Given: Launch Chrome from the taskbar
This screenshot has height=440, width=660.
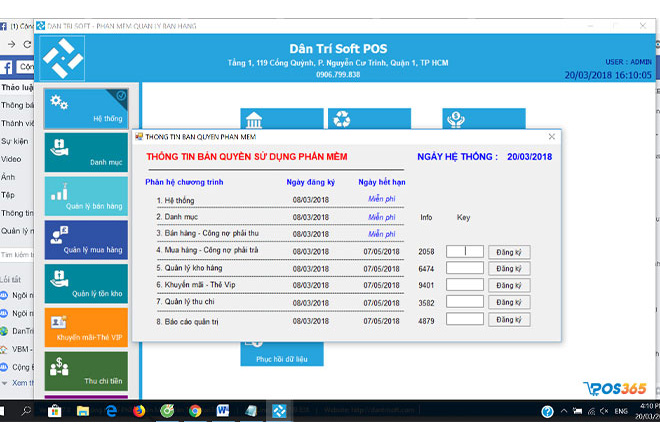Looking at the screenshot, I should pyautogui.click(x=195, y=411).
